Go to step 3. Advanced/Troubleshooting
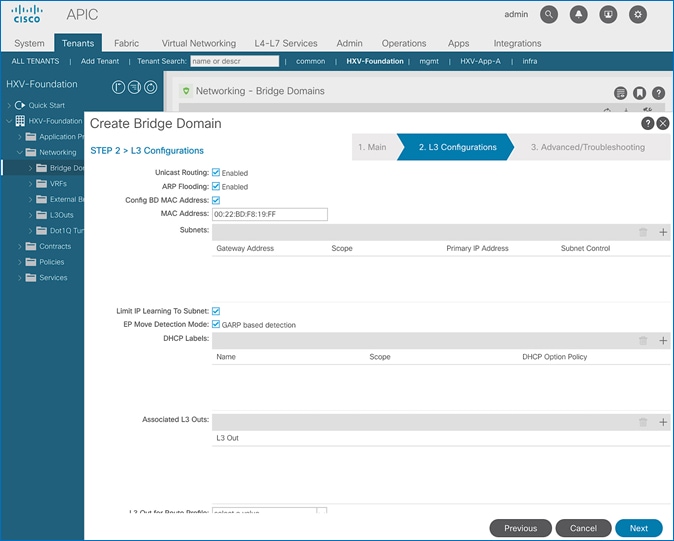 588,147
